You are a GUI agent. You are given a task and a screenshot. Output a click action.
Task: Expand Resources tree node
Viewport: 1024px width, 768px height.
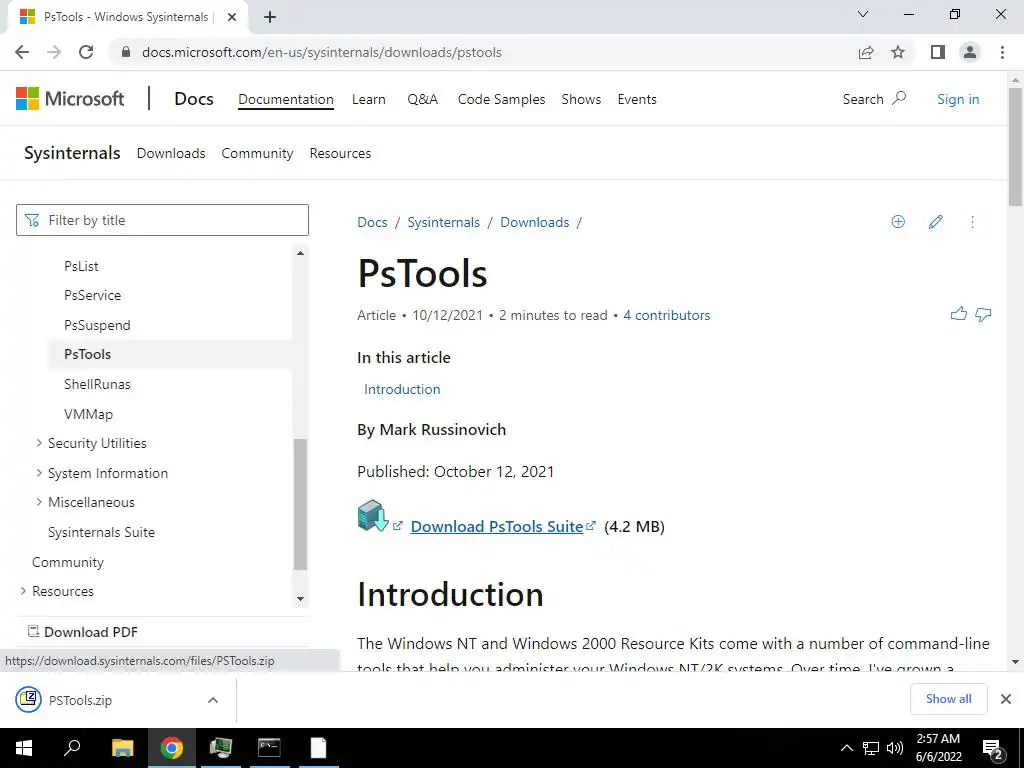pyautogui.click(x=23, y=590)
